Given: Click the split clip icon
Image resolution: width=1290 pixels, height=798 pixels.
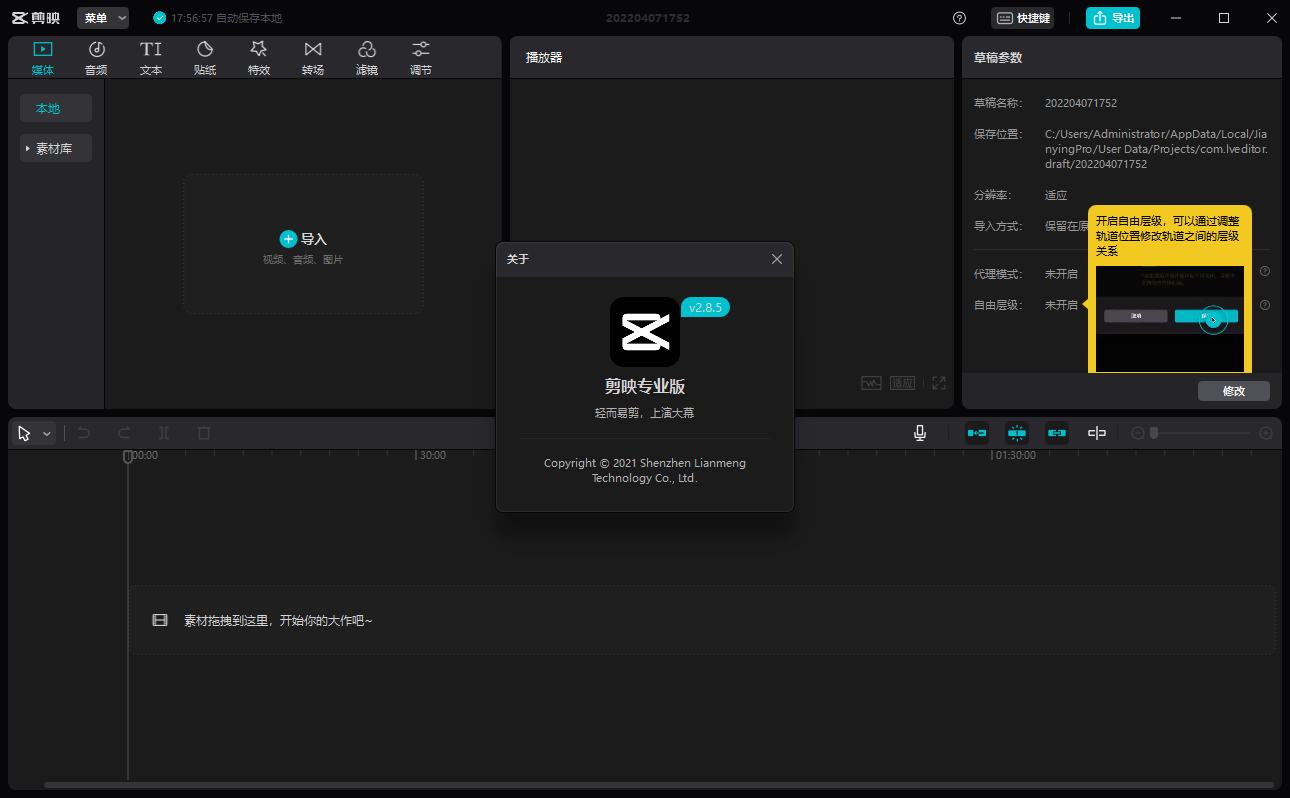Looking at the screenshot, I should pyautogui.click(x=164, y=433).
